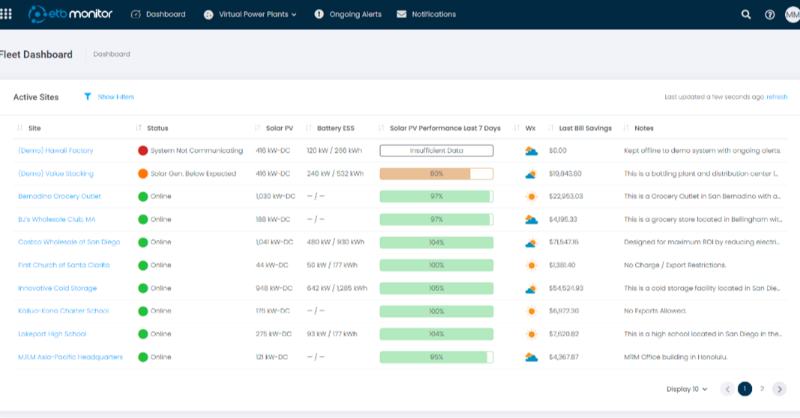
Task: Click green status dot for Costco Wholesale
Action: [143, 242]
